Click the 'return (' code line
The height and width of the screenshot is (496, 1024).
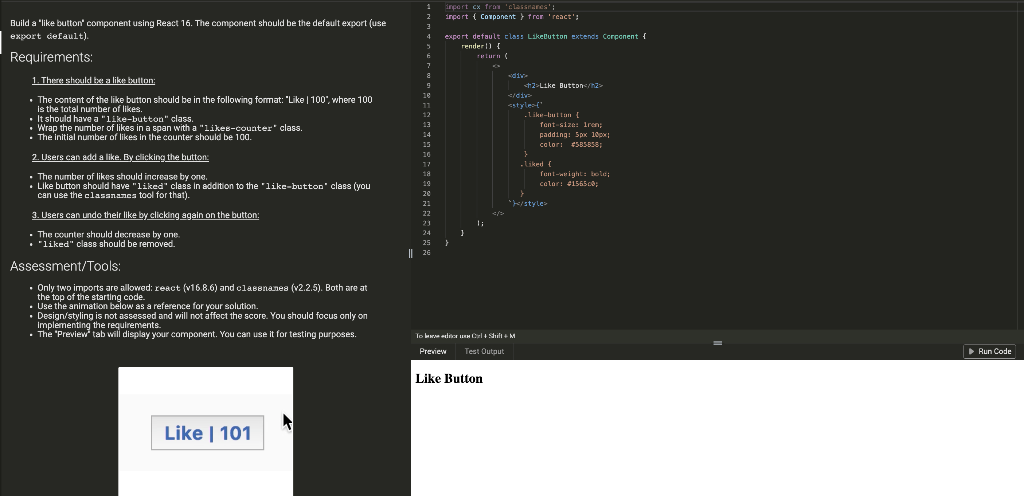point(492,56)
